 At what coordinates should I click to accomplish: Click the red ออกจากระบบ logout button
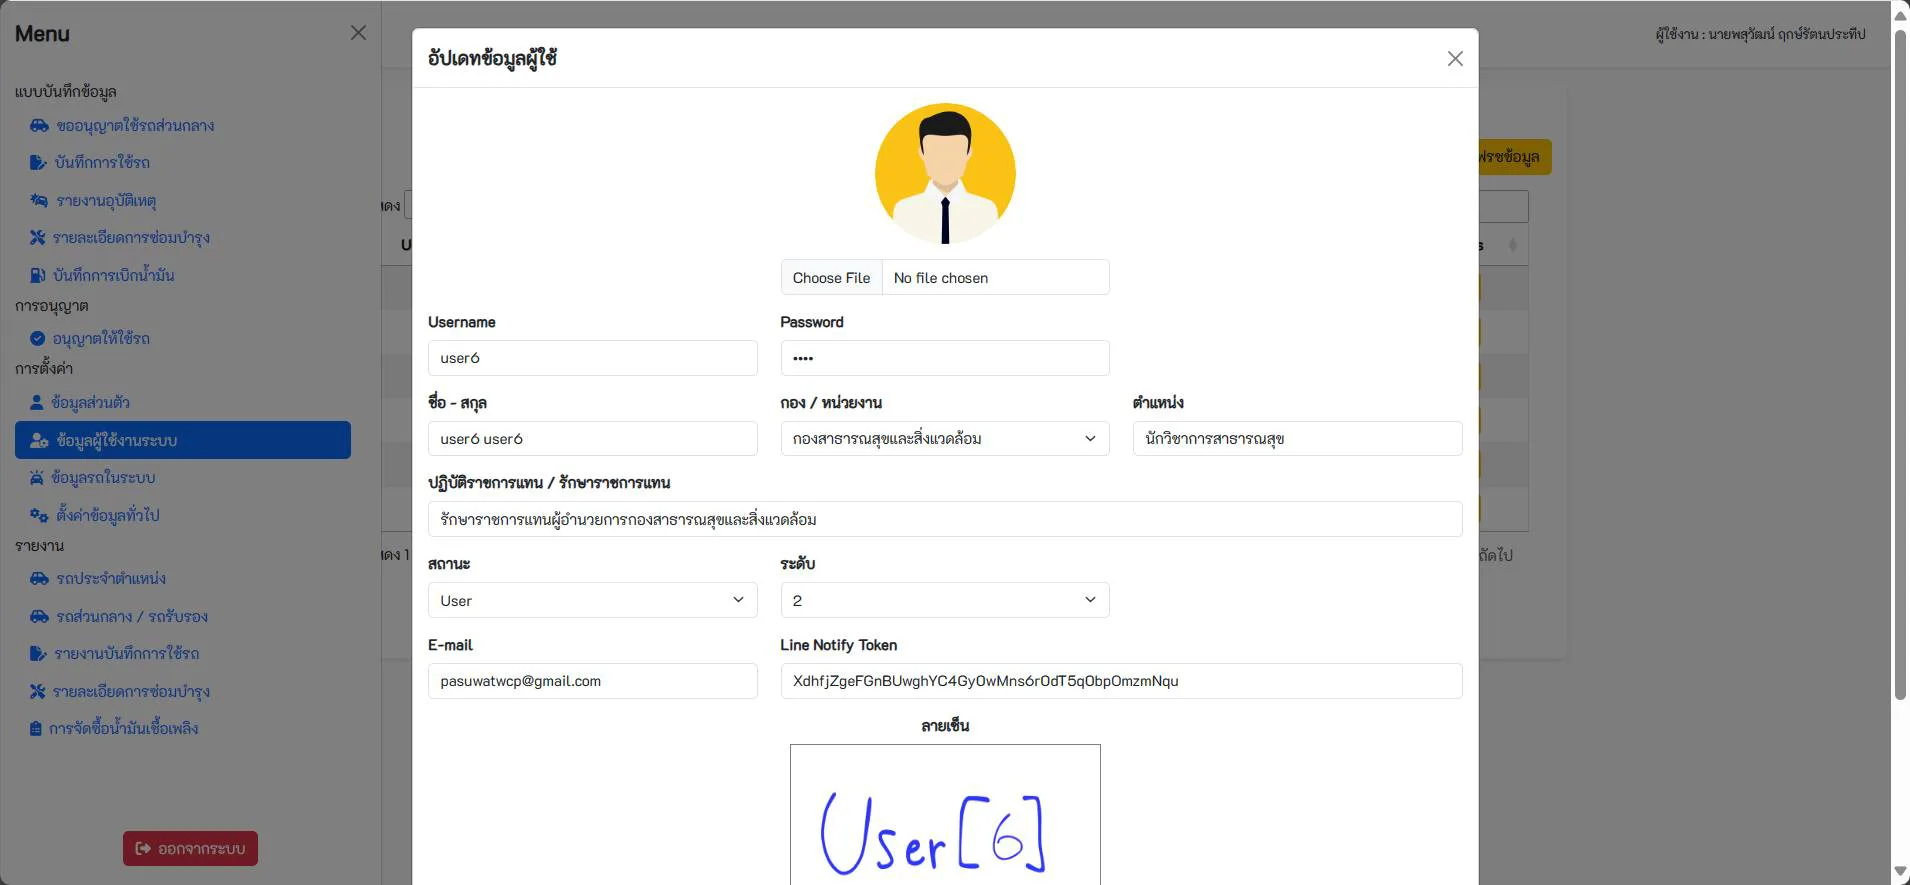190,848
